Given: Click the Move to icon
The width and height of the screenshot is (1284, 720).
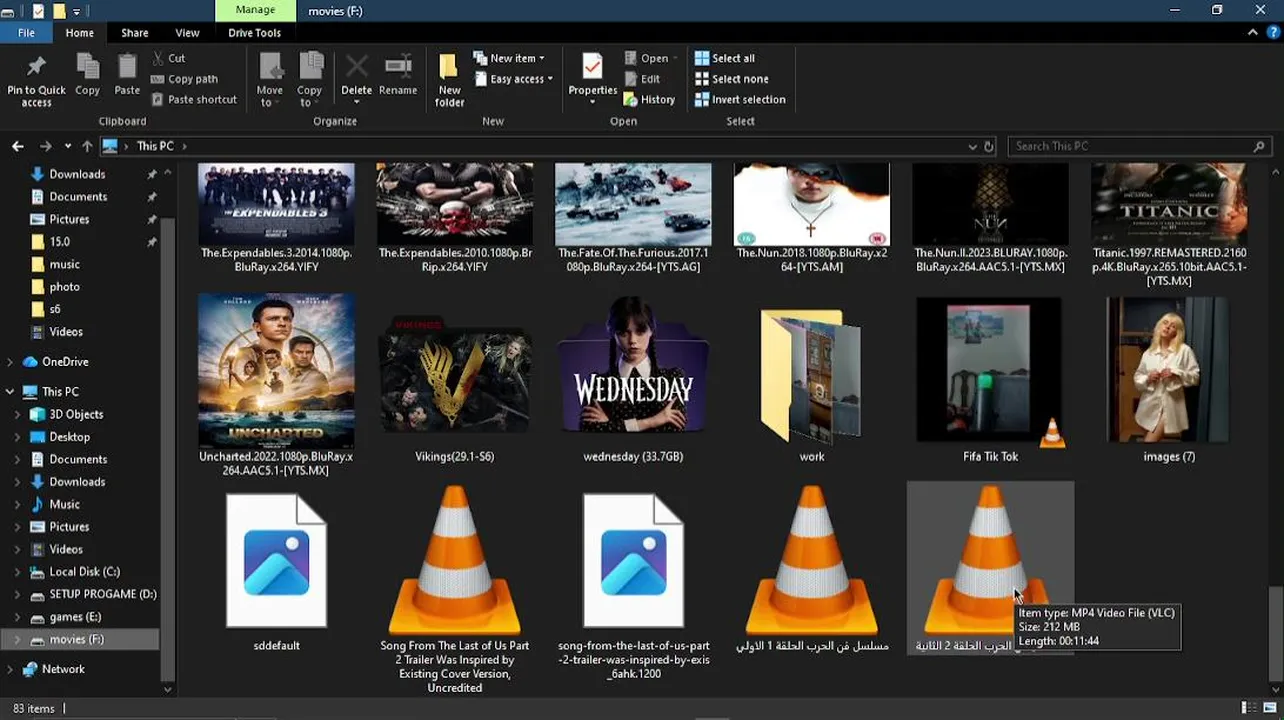Looking at the screenshot, I should (270, 67).
